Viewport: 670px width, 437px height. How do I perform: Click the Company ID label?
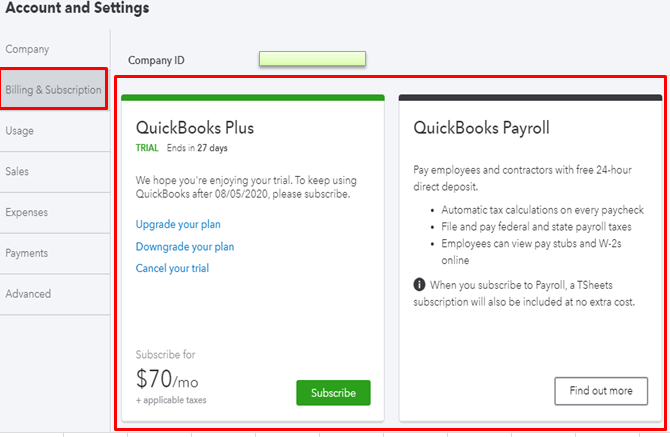(156, 61)
